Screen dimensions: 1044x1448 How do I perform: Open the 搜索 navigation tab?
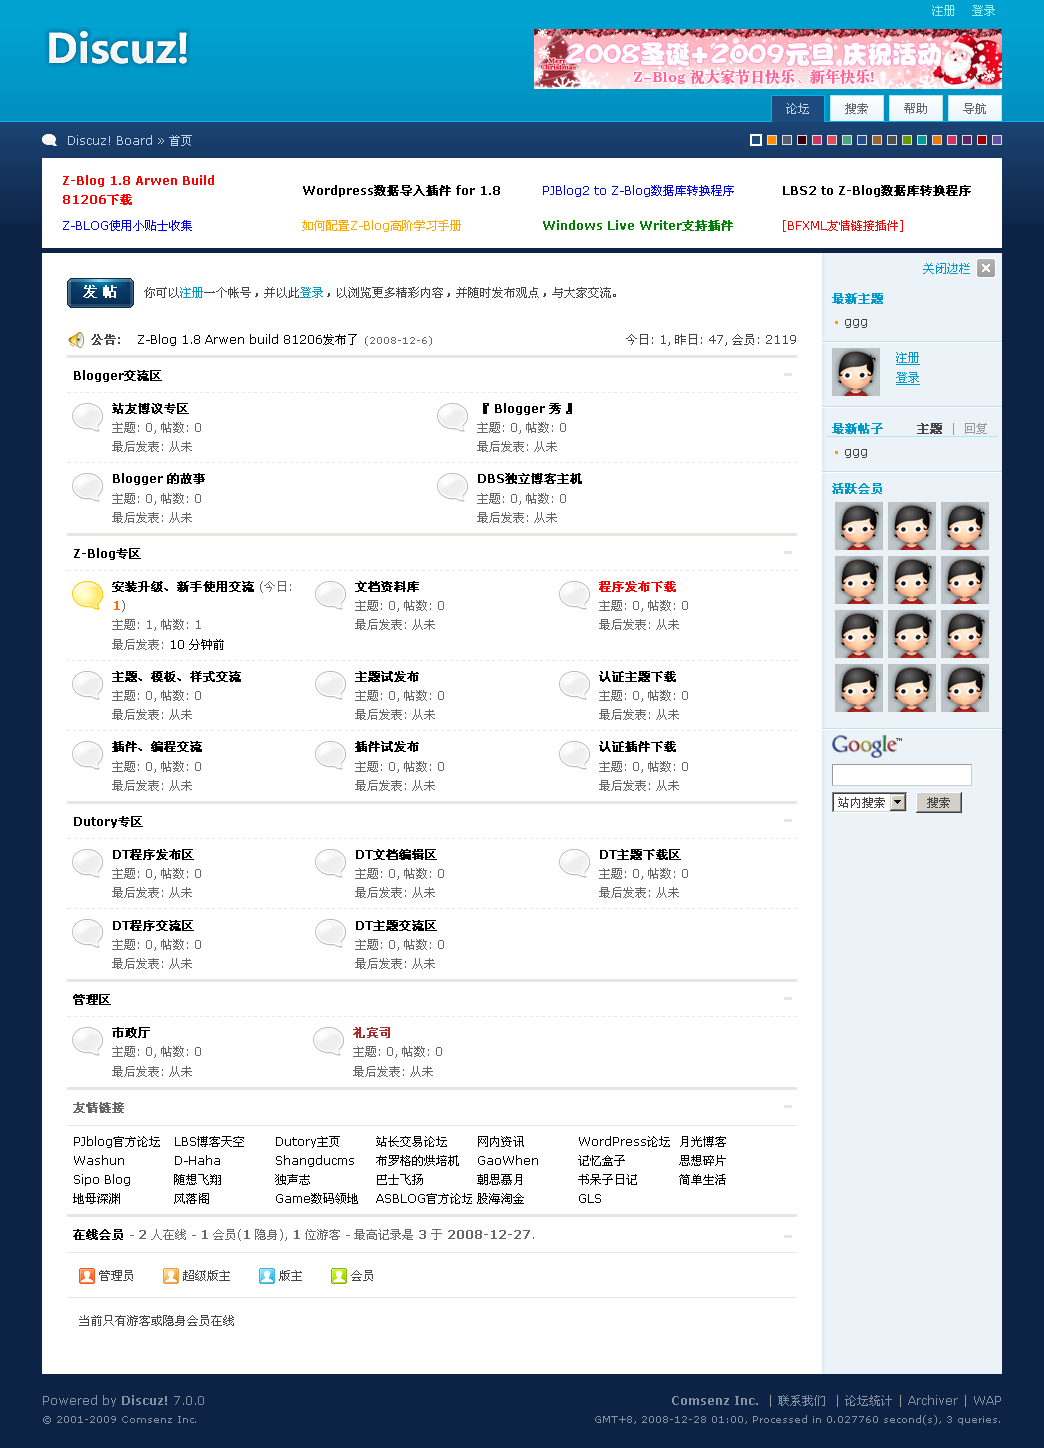[x=857, y=109]
